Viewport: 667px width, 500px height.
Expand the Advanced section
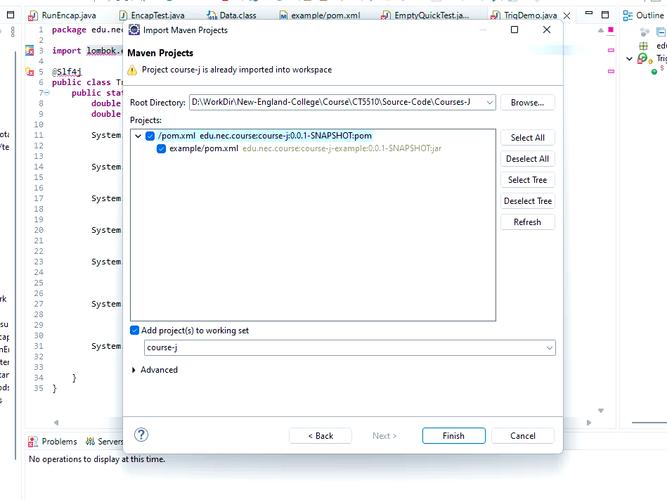(x=135, y=370)
